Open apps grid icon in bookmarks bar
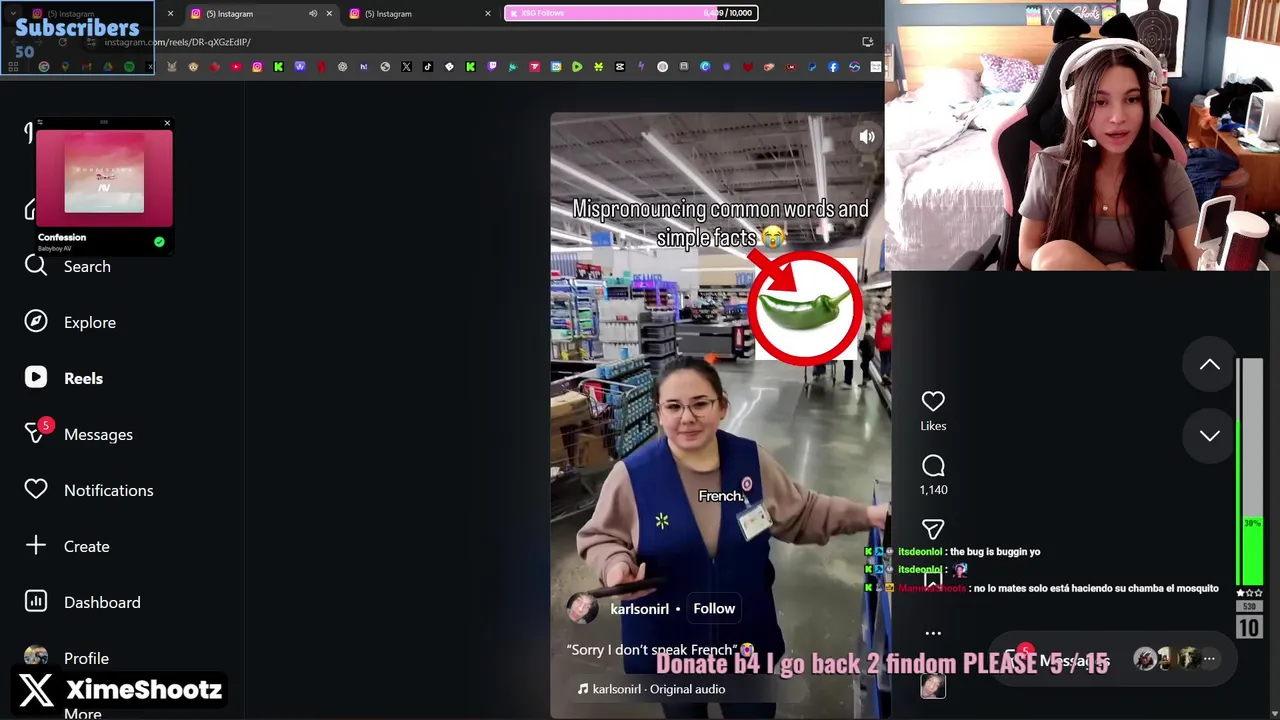This screenshot has width=1280, height=720. 13,67
